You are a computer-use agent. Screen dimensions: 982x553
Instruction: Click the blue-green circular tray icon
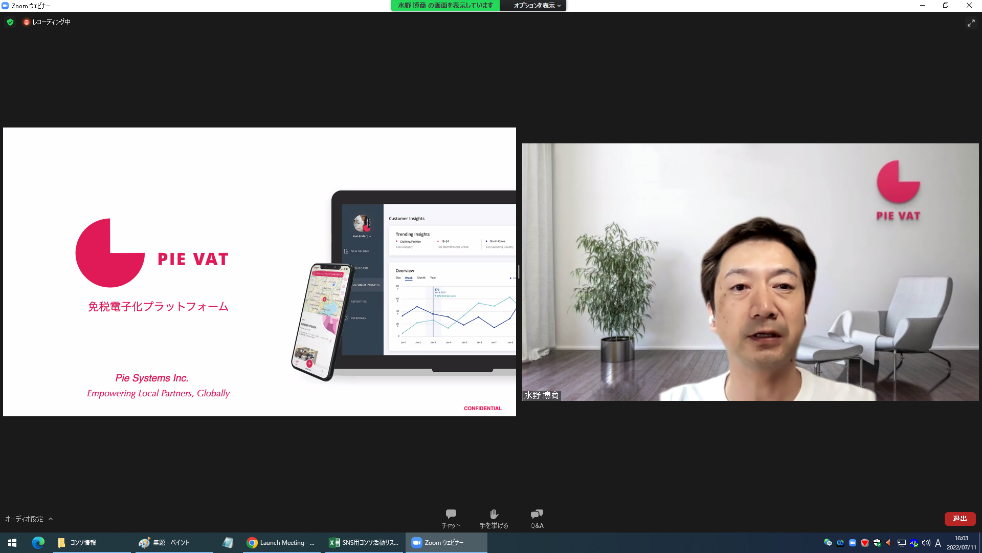tap(914, 543)
